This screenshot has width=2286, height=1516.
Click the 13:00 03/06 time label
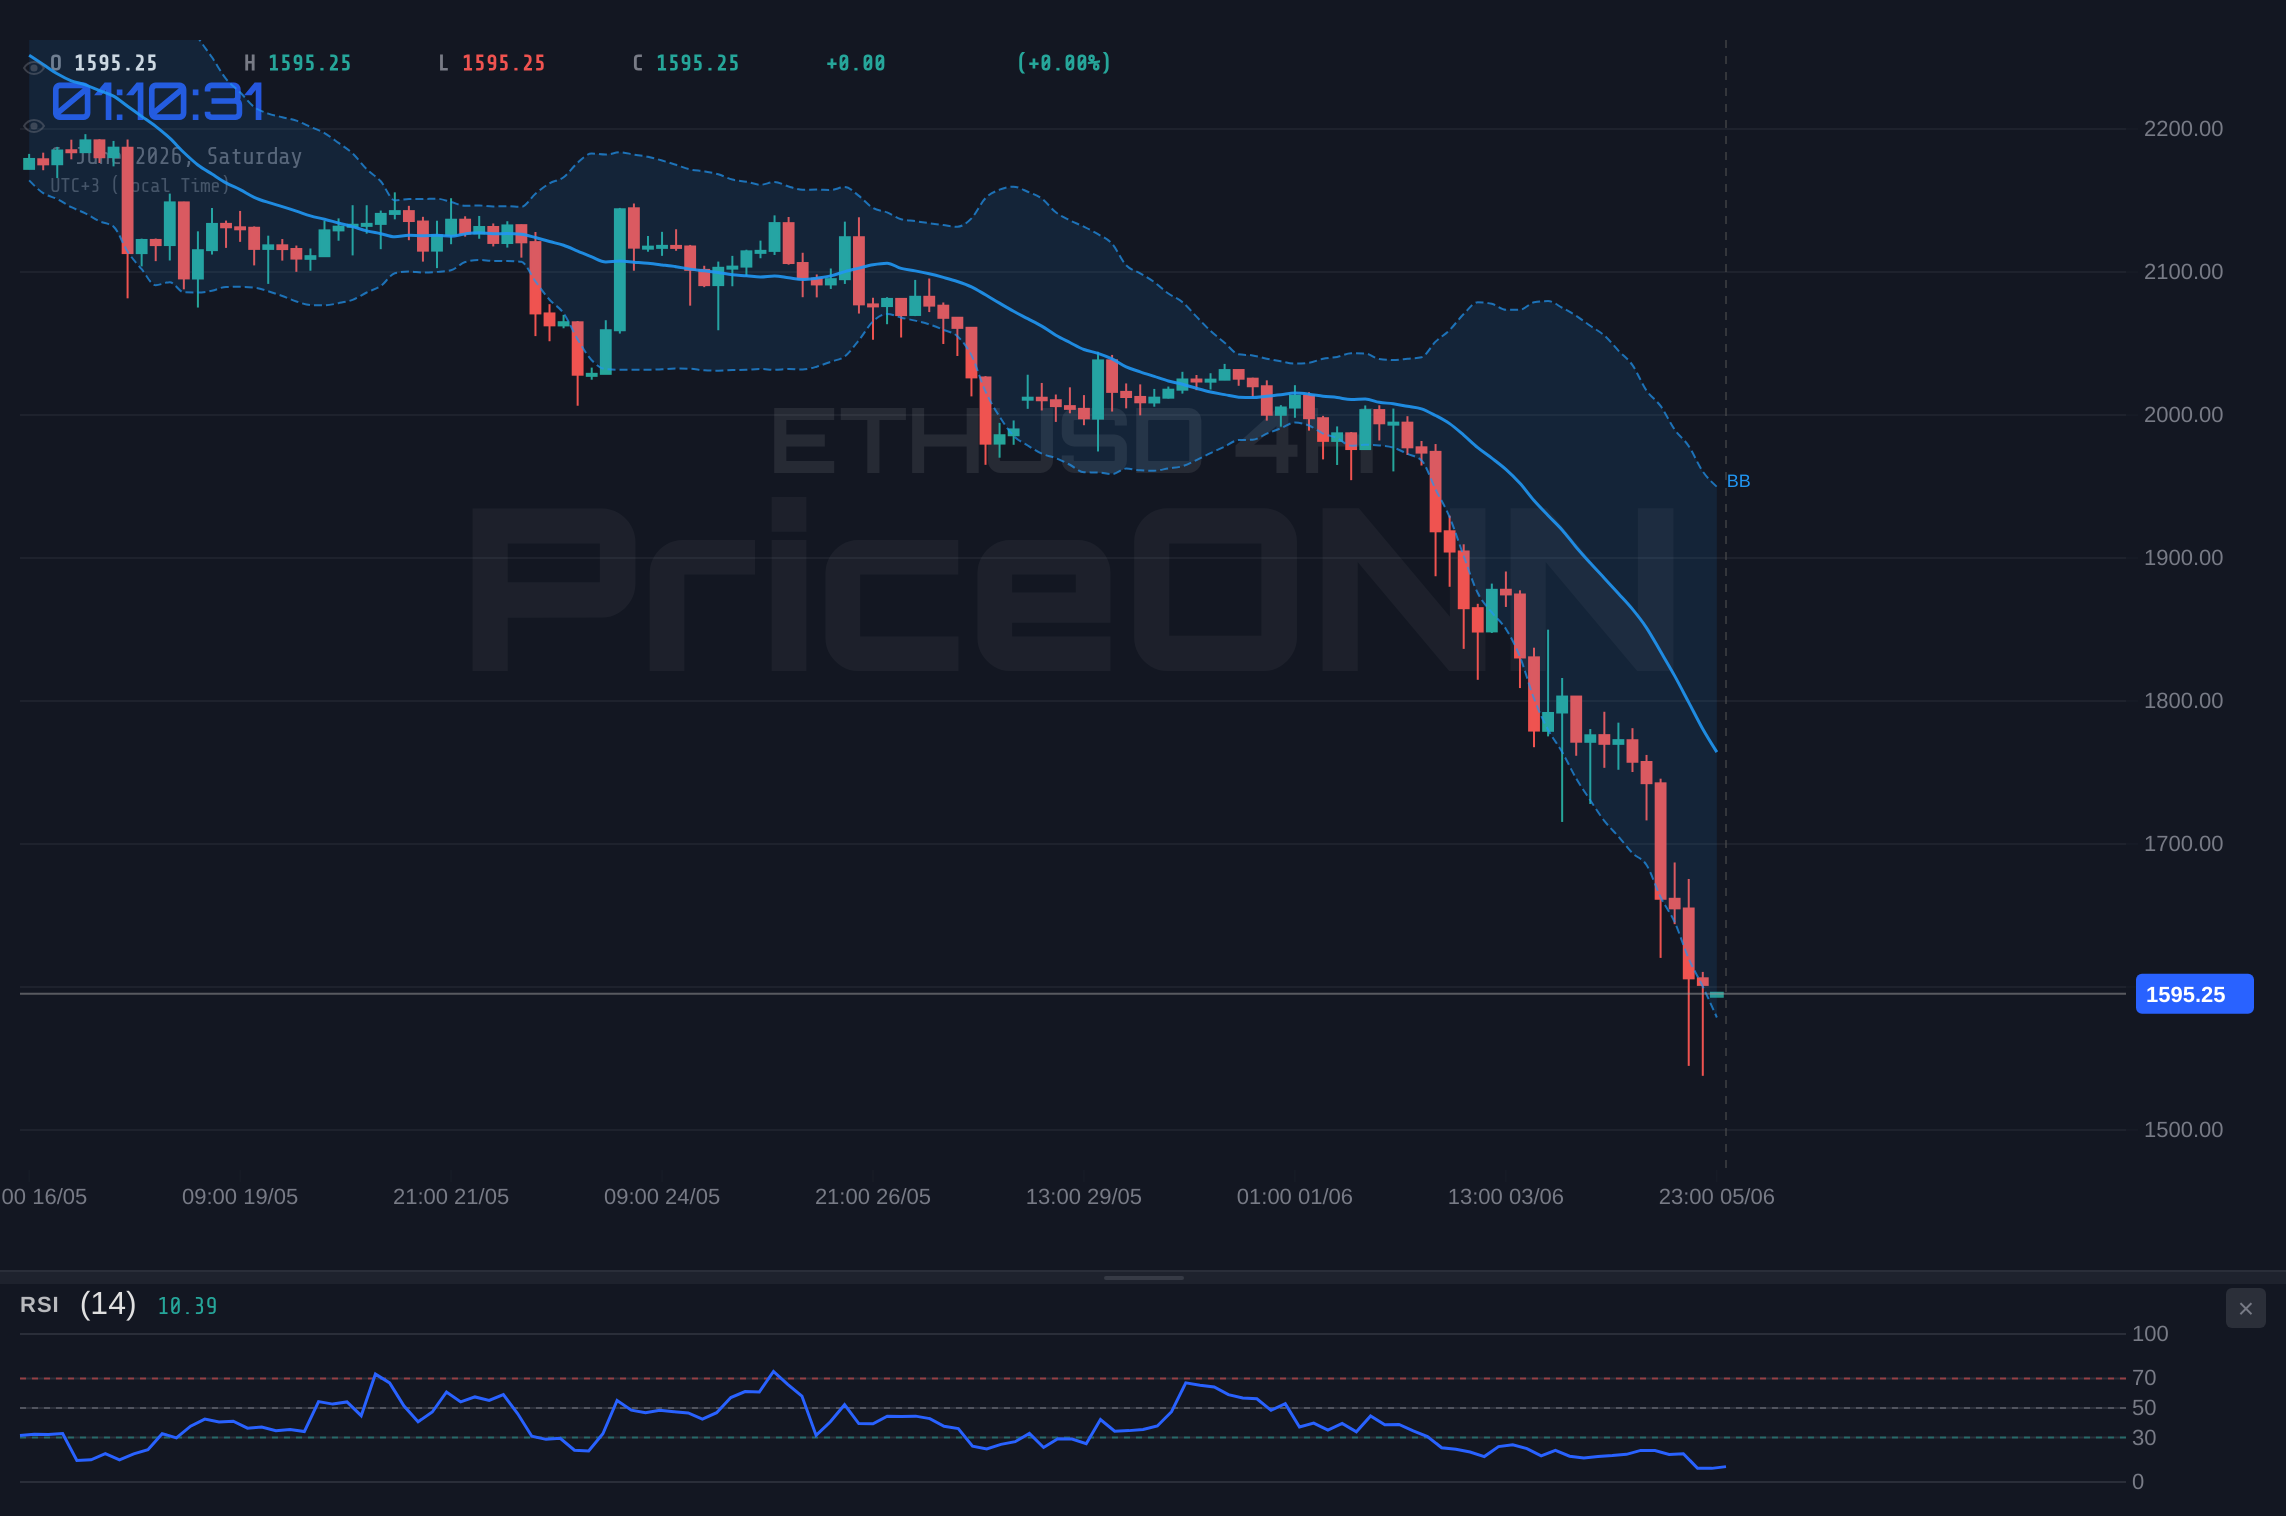coord(1506,1197)
